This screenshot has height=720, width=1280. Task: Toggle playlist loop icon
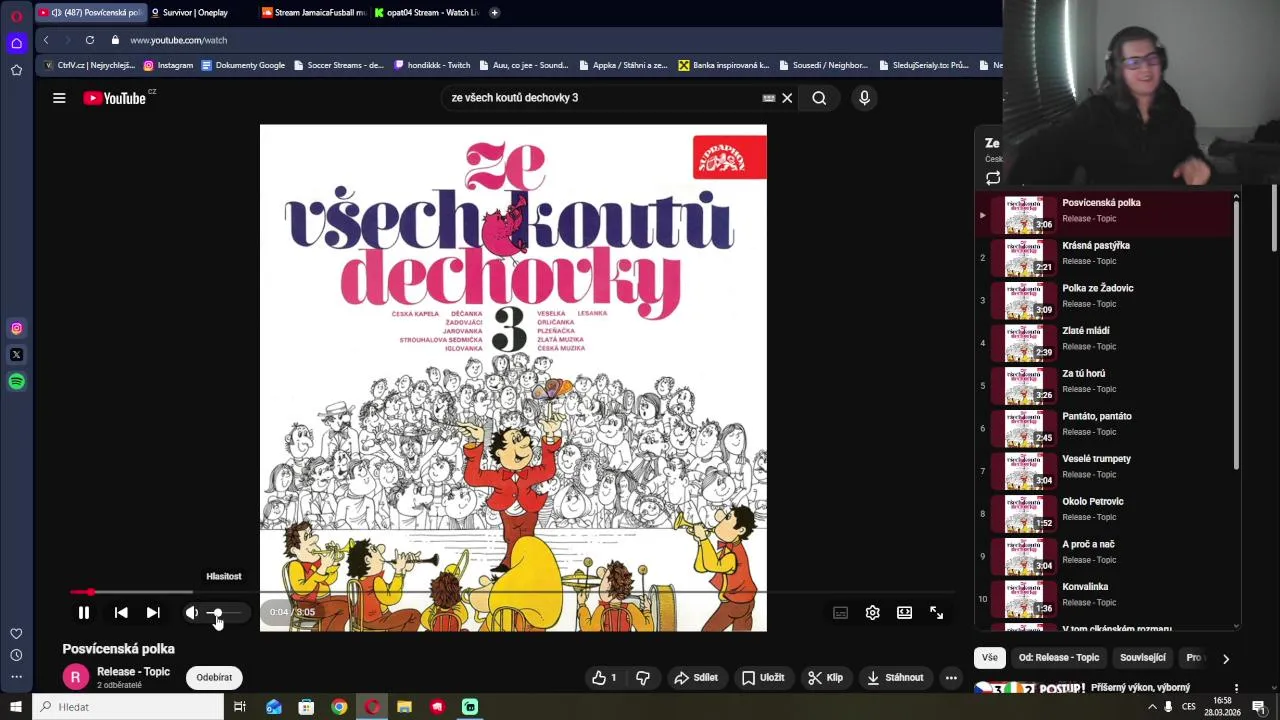(x=993, y=179)
